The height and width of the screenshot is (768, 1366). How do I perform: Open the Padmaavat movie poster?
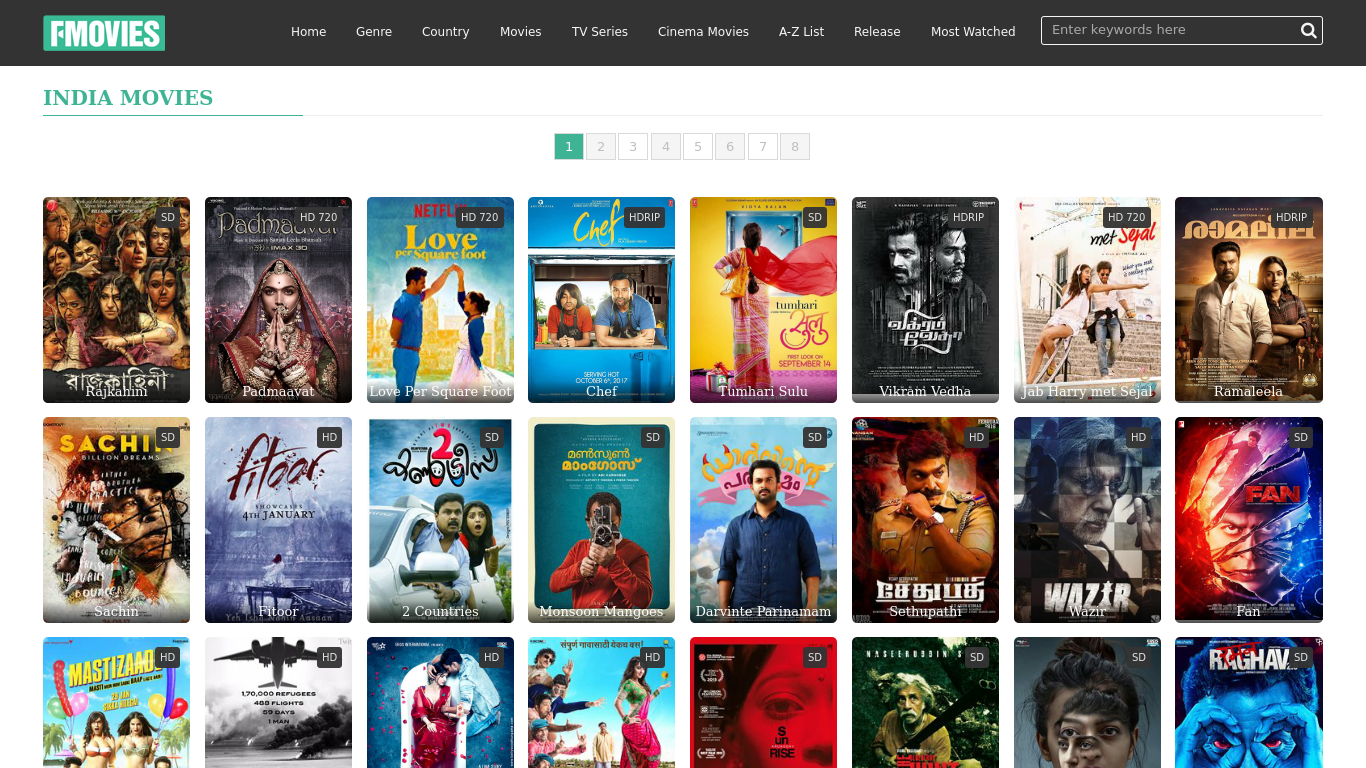point(278,300)
